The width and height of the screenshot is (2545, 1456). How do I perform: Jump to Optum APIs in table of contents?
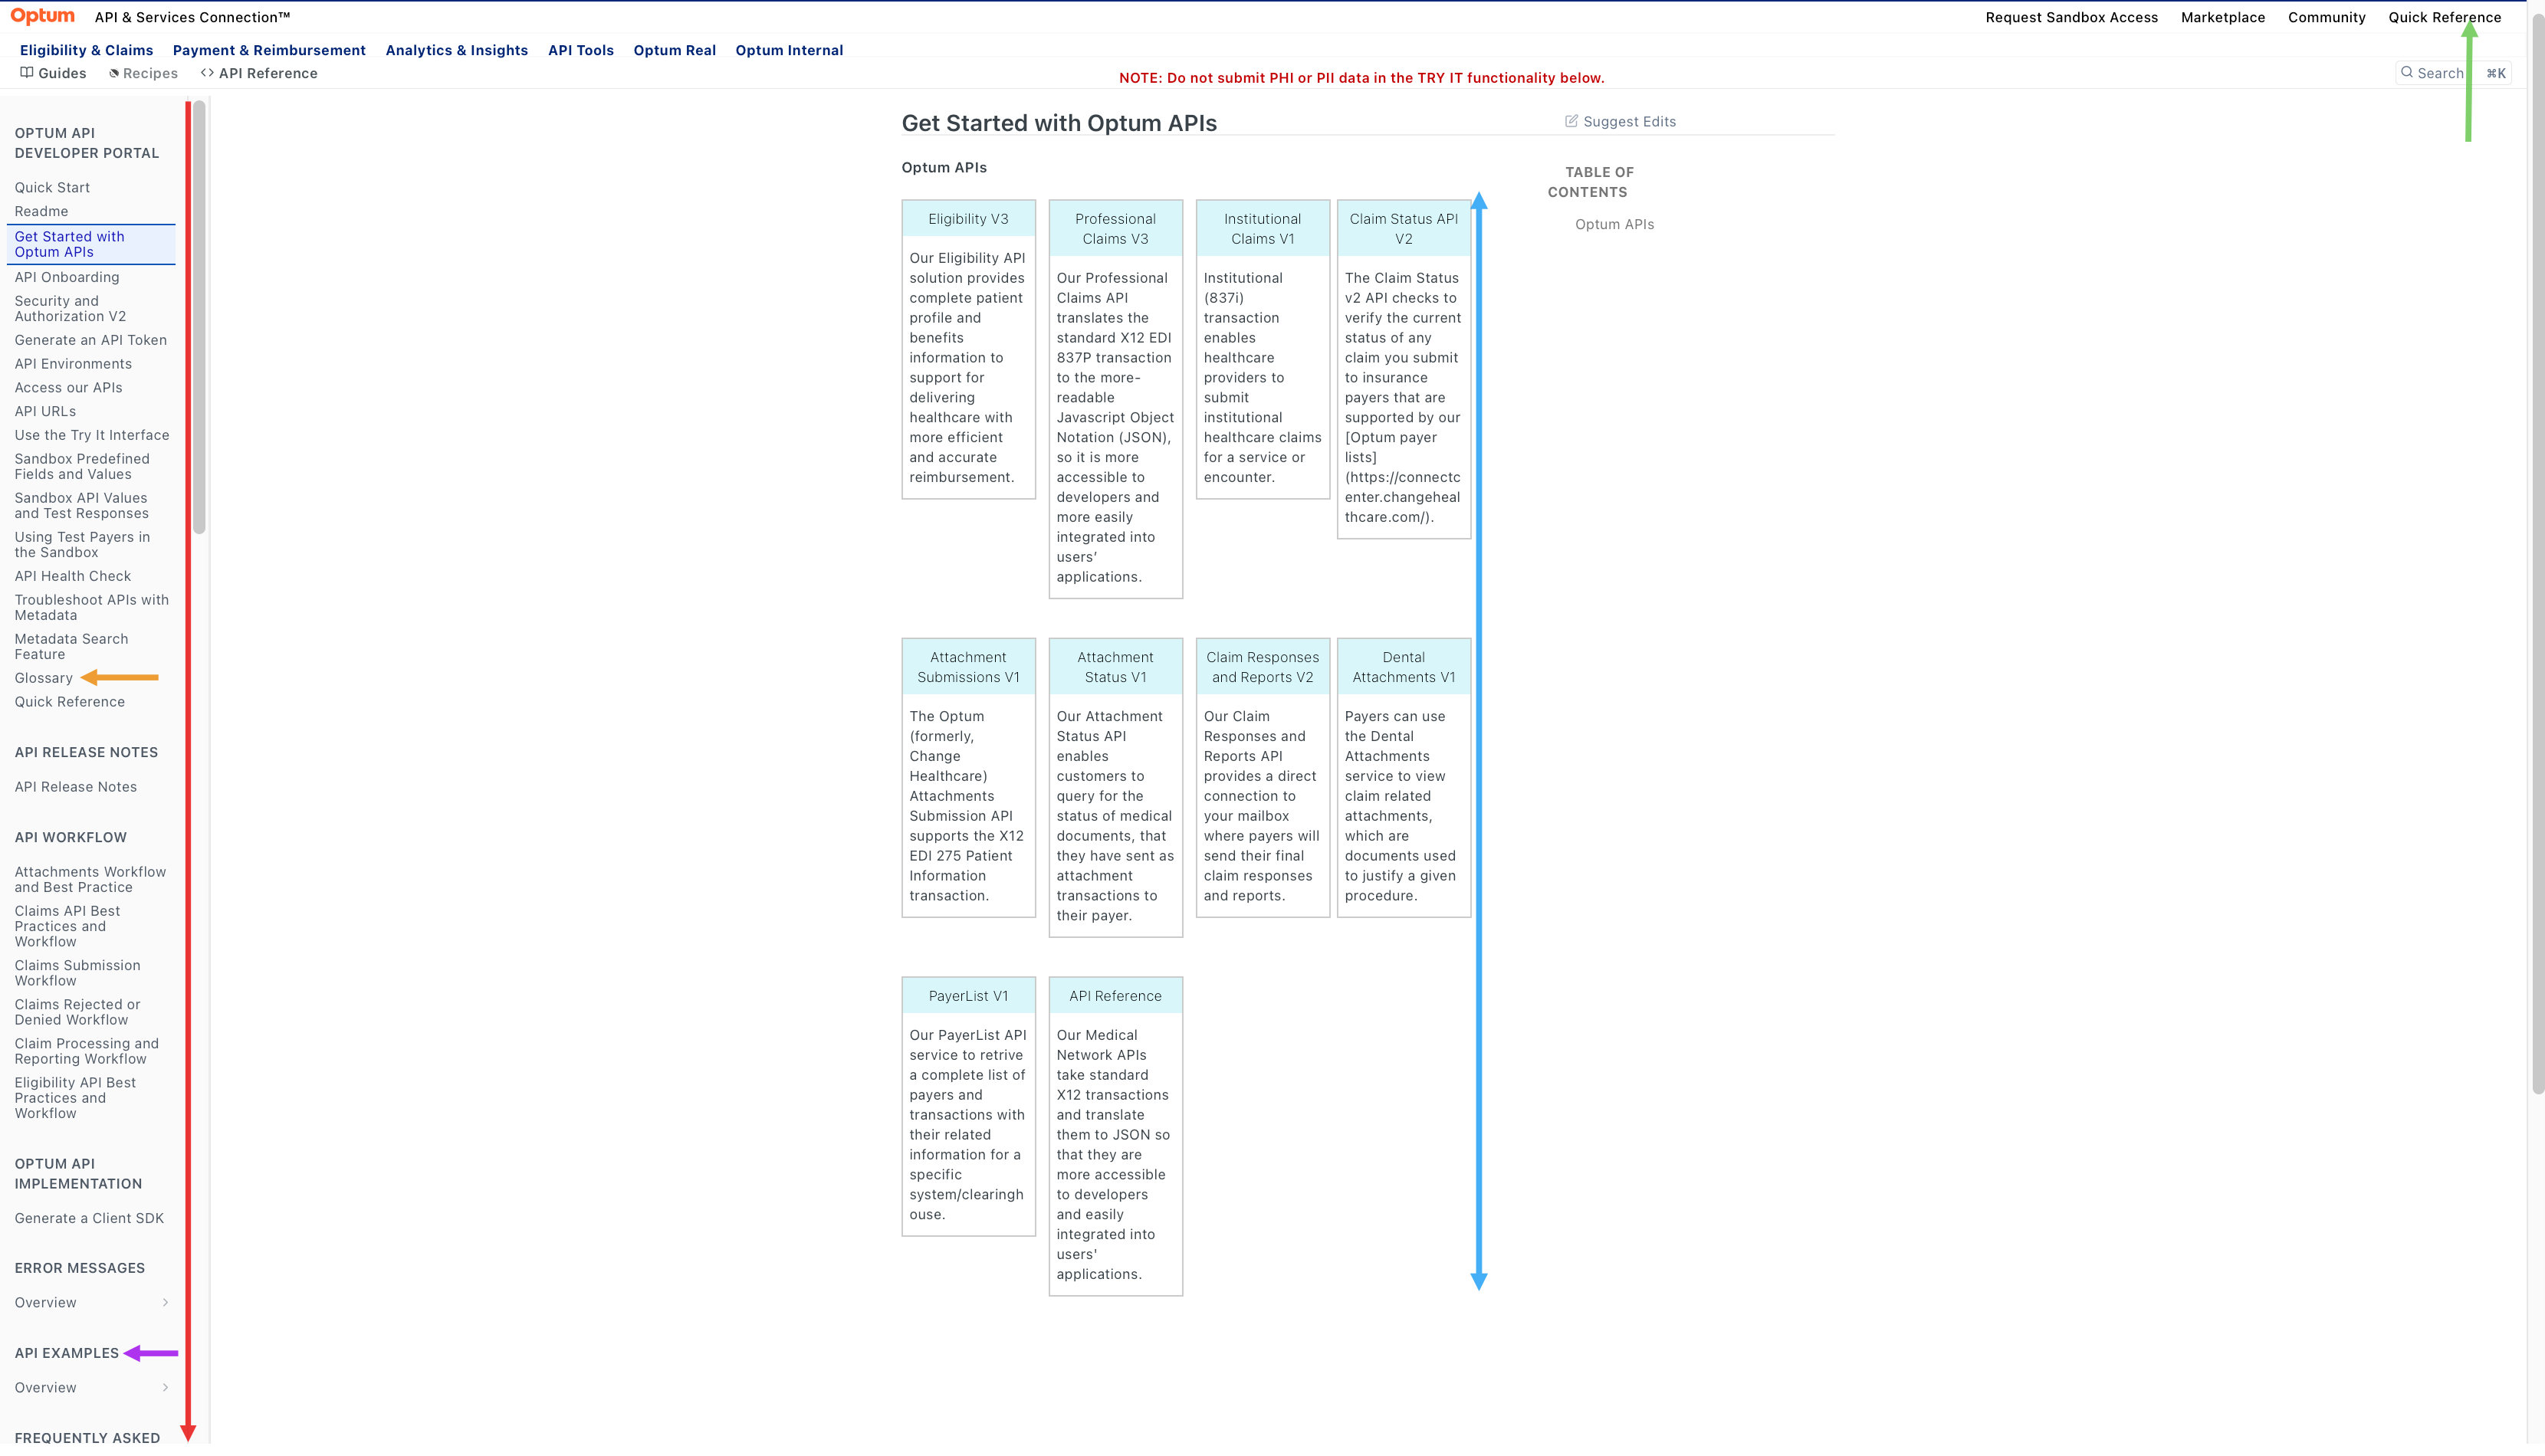1614,224
